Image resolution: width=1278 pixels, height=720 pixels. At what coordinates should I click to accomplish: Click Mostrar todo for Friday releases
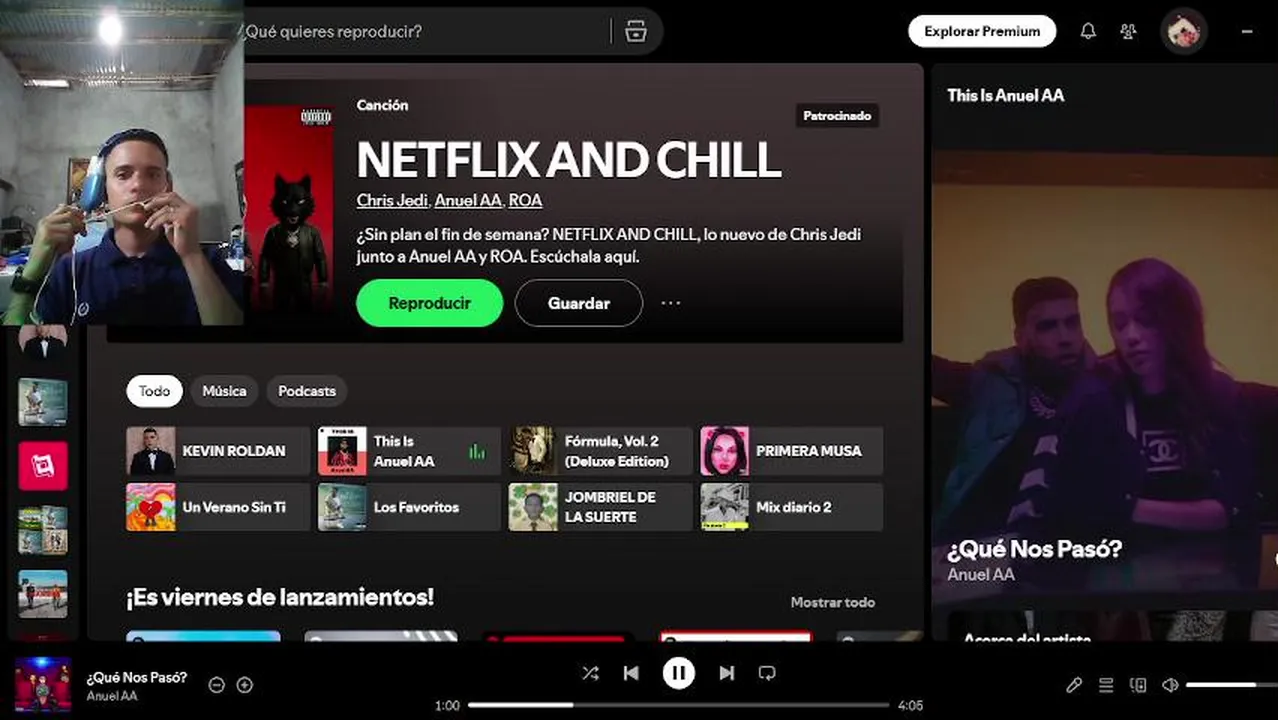coord(832,602)
